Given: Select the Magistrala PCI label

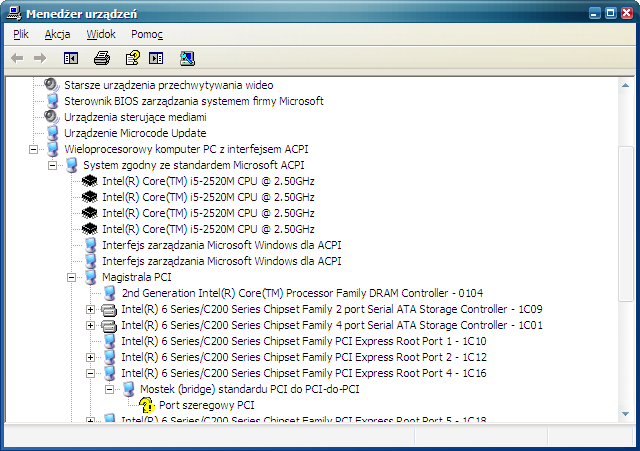Looking at the screenshot, I should [x=137, y=277].
